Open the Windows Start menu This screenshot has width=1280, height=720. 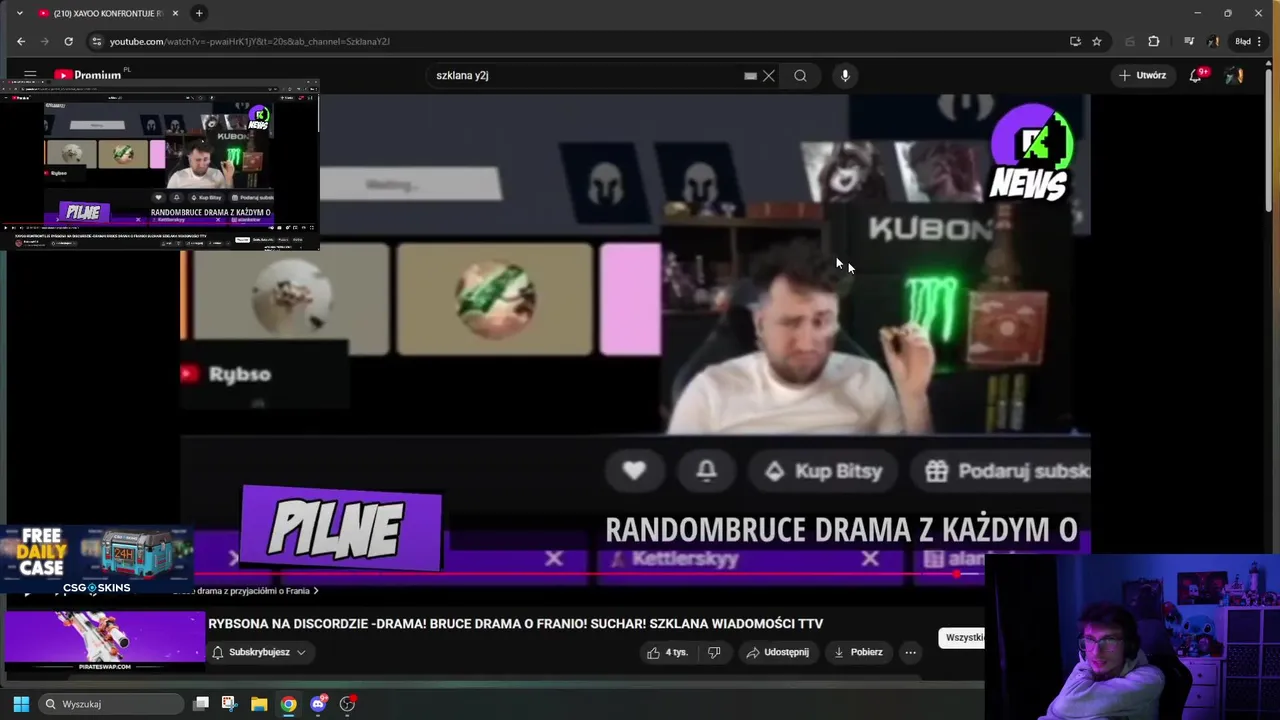click(x=21, y=704)
